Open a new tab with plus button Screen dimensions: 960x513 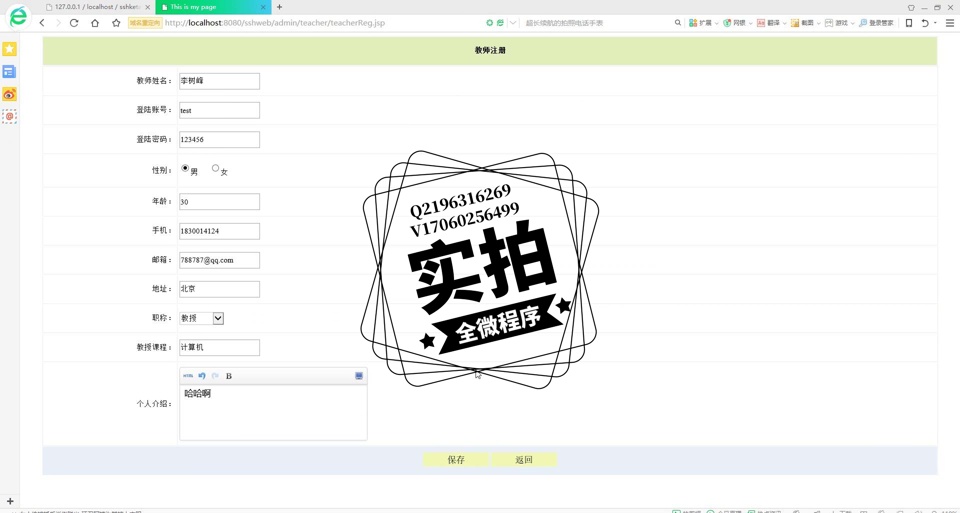(280, 7)
